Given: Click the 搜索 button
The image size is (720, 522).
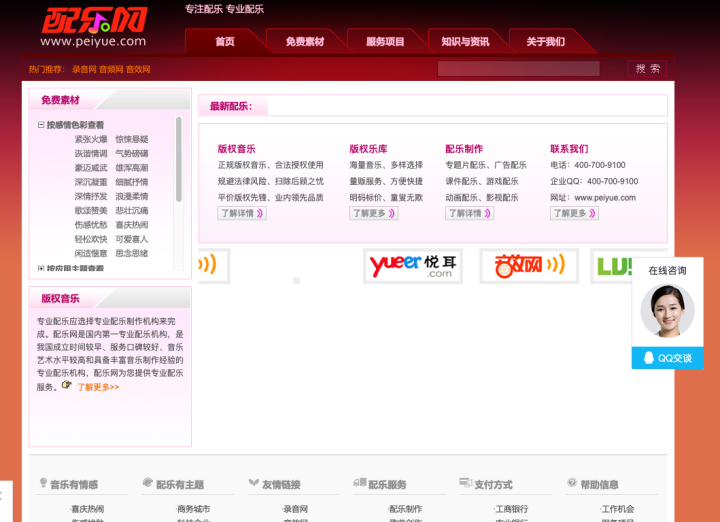Looking at the screenshot, I should [x=647, y=69].
